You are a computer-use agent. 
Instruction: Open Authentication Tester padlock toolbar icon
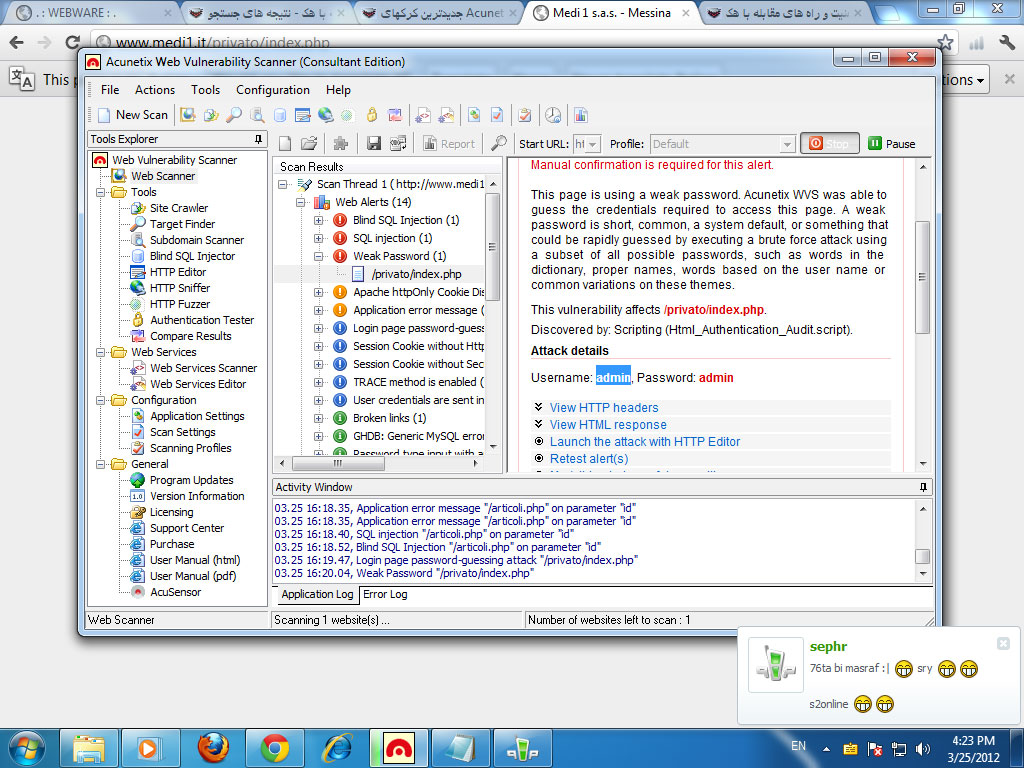click(x=372, y=115)
